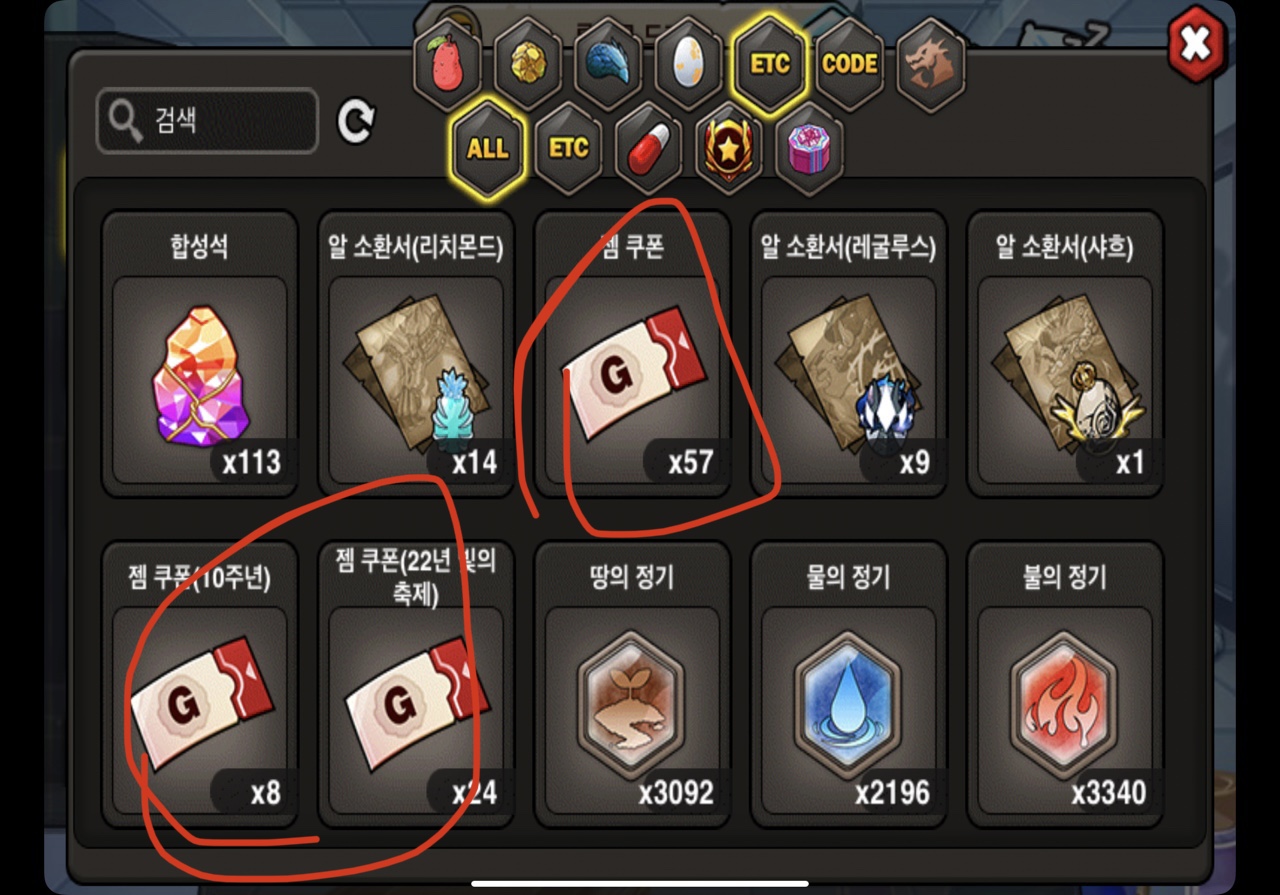This screenshot has width=1280, height=895.
Task: Focus the 검색 search field
Action: (x=207, y=121)
